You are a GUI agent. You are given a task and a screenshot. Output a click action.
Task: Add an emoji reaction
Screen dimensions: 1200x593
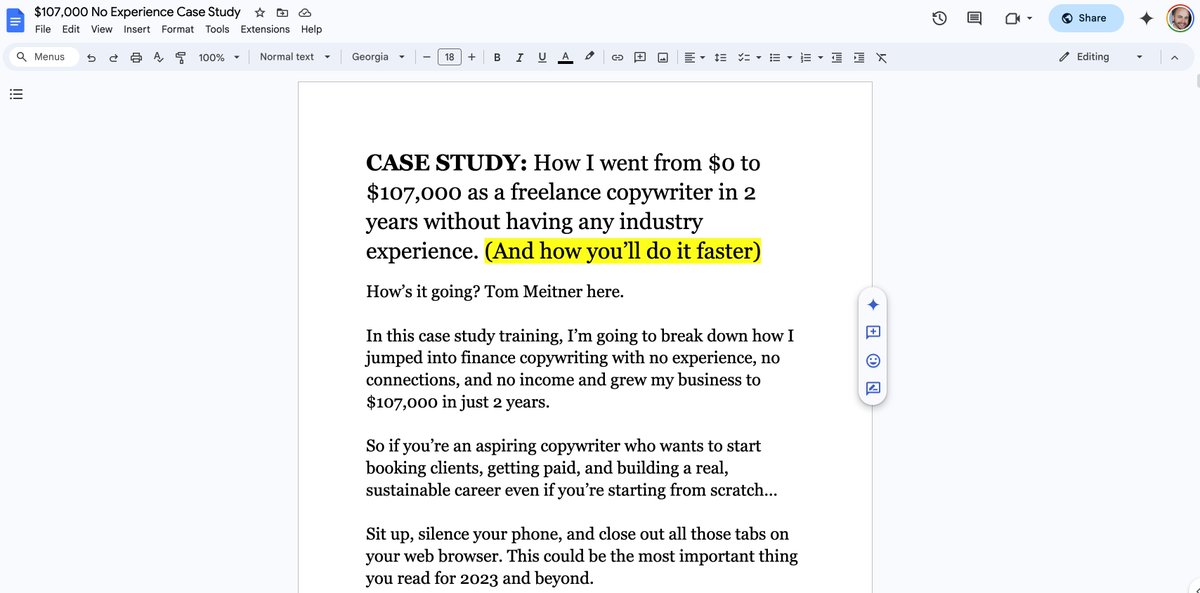pyautogui.click(x=873, y=361)
